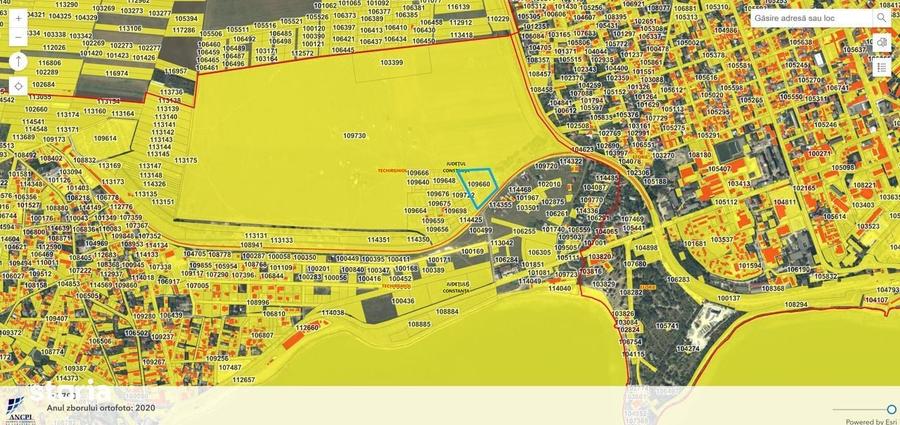This screenshot has width=900, height=425.
Task: Zoom in with the plus button
Action: [18, 18]
